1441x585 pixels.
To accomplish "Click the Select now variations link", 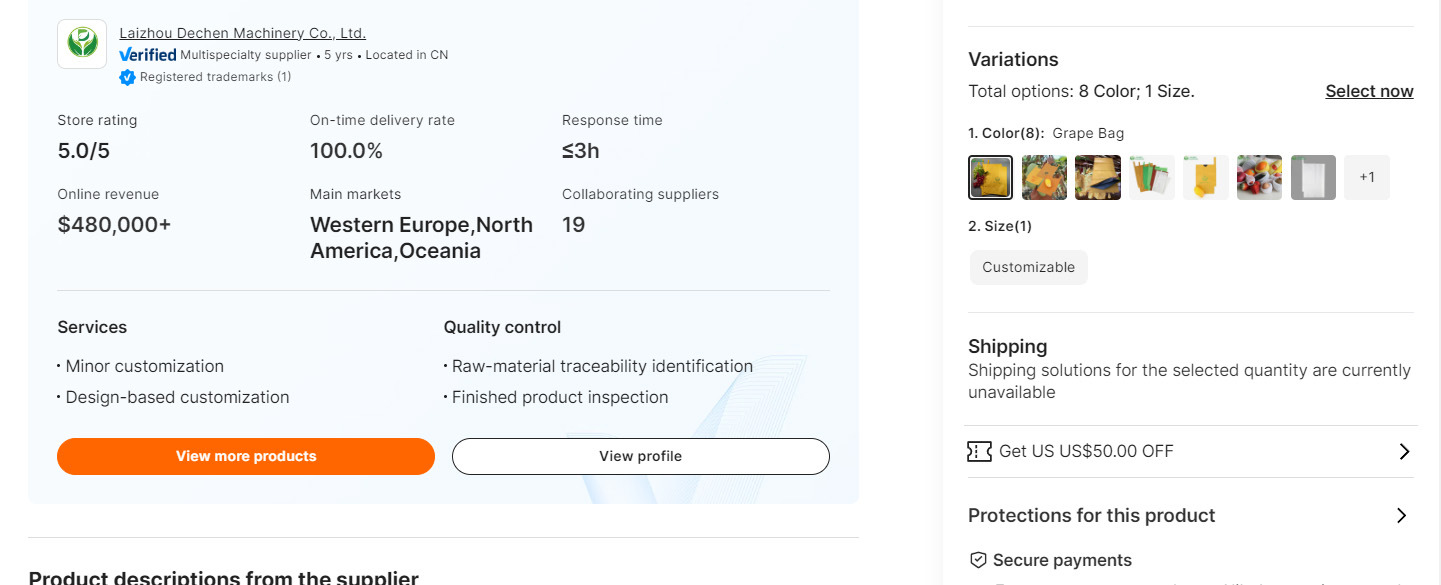I will (1369, 91).
